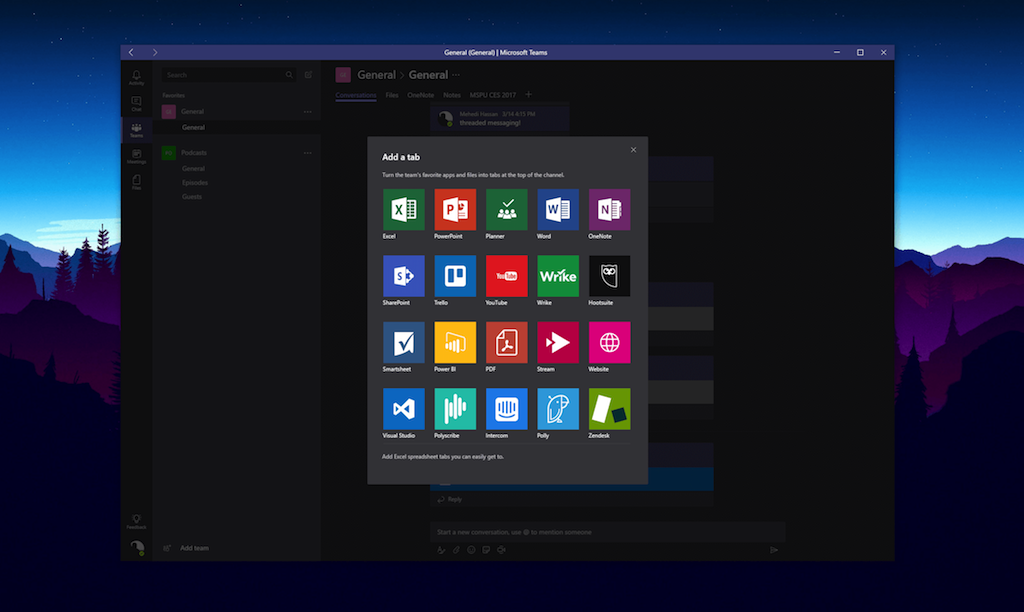
Task: Click the sticker icon in composer
Action: click(487, 550)
